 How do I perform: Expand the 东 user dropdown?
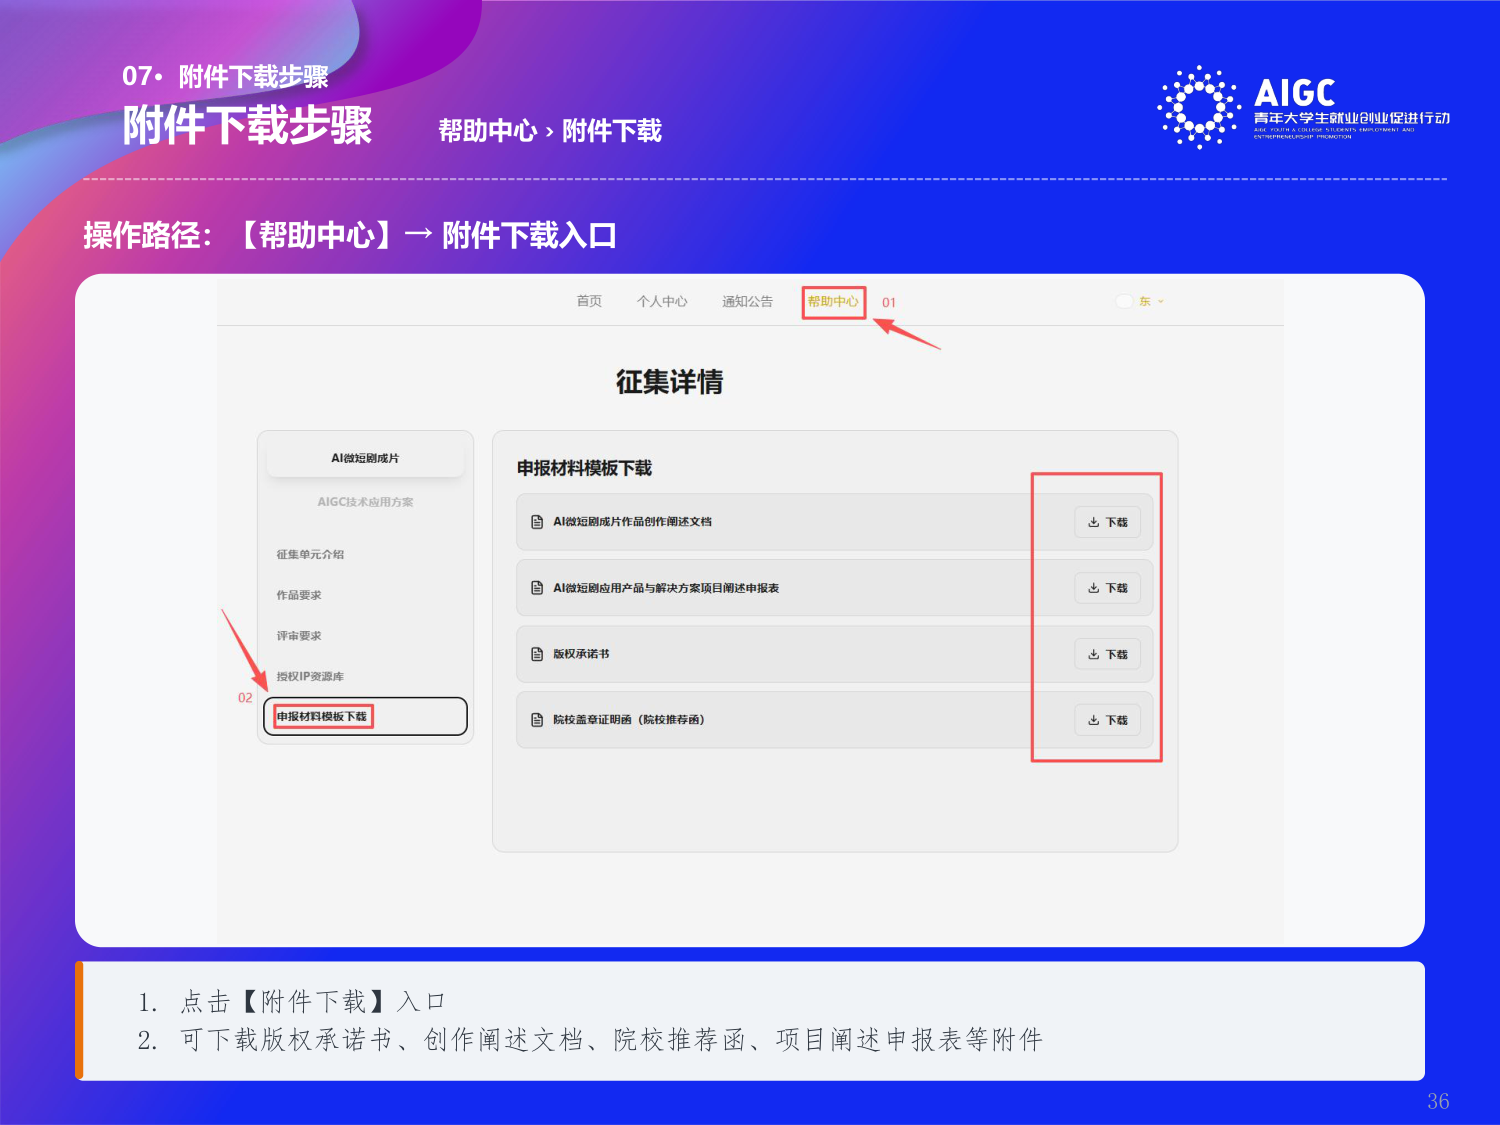coord(1151,301)
